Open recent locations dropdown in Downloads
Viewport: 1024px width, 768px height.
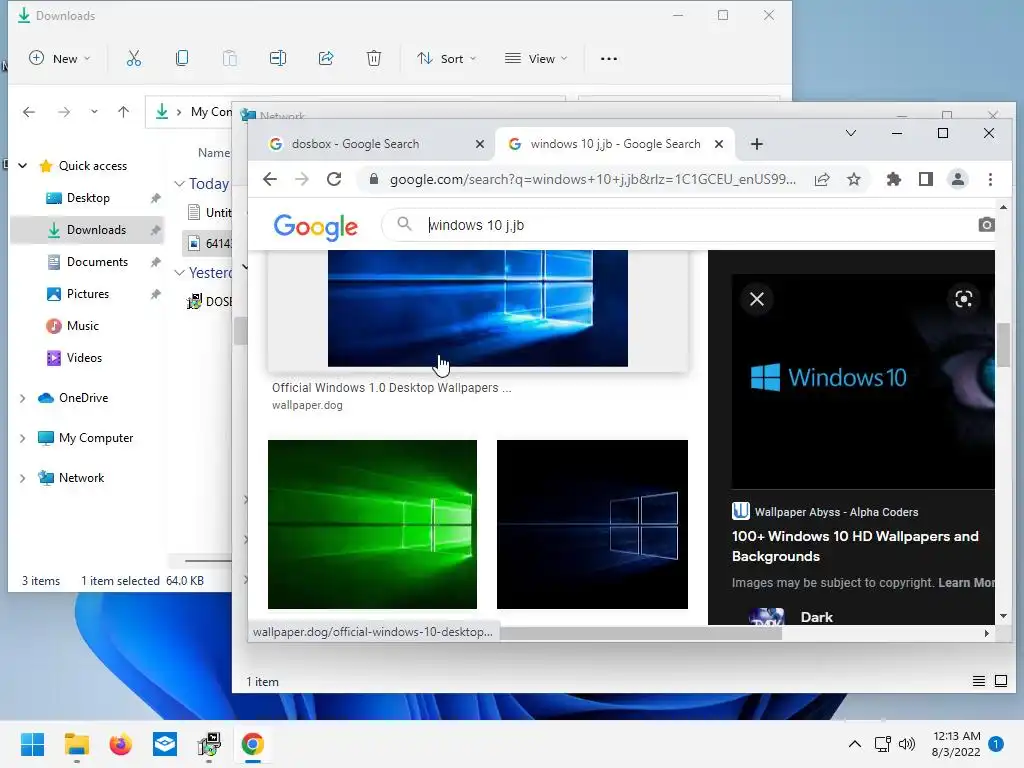(94, 112)
